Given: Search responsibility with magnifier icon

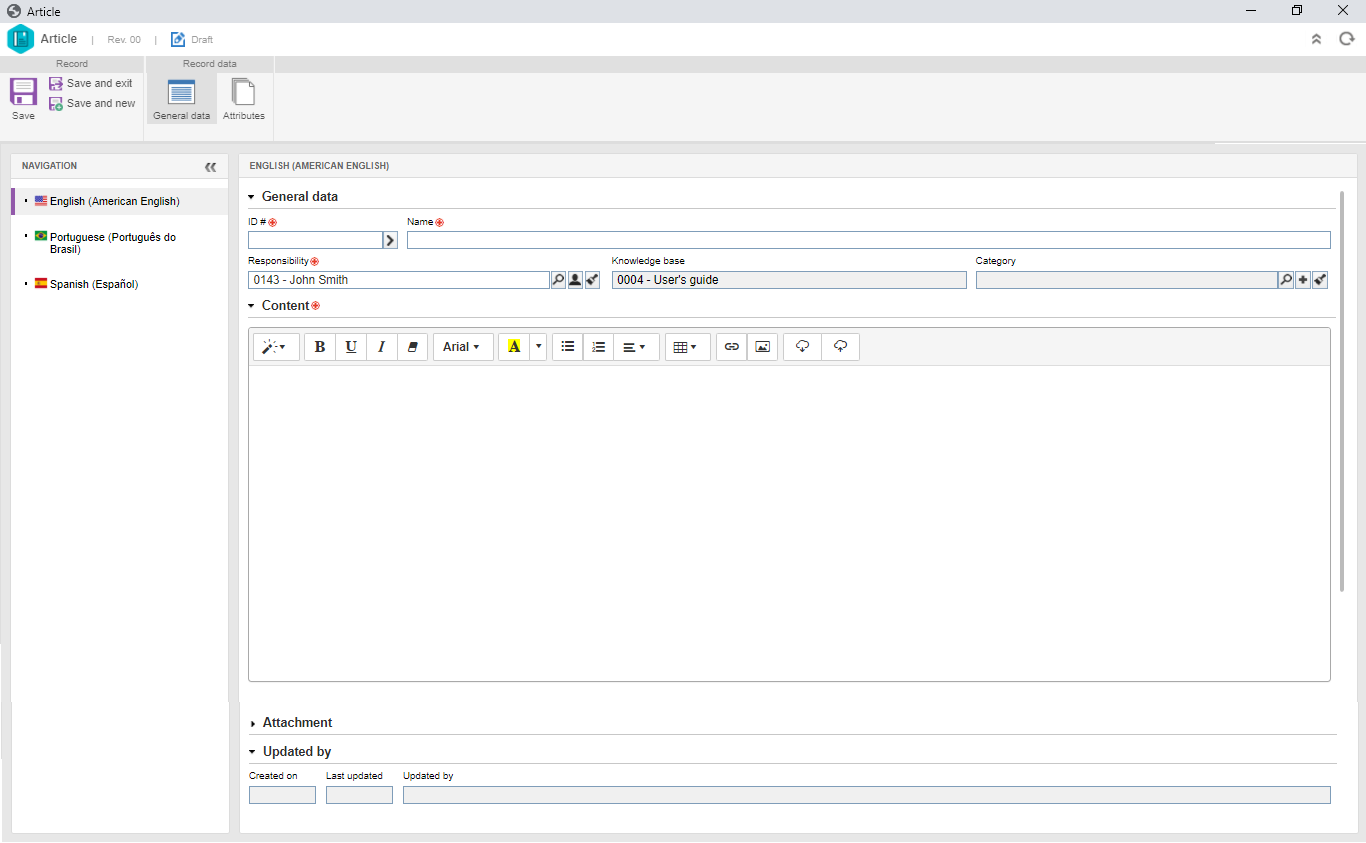Looking at the screenshot, I should pos(559,280).
